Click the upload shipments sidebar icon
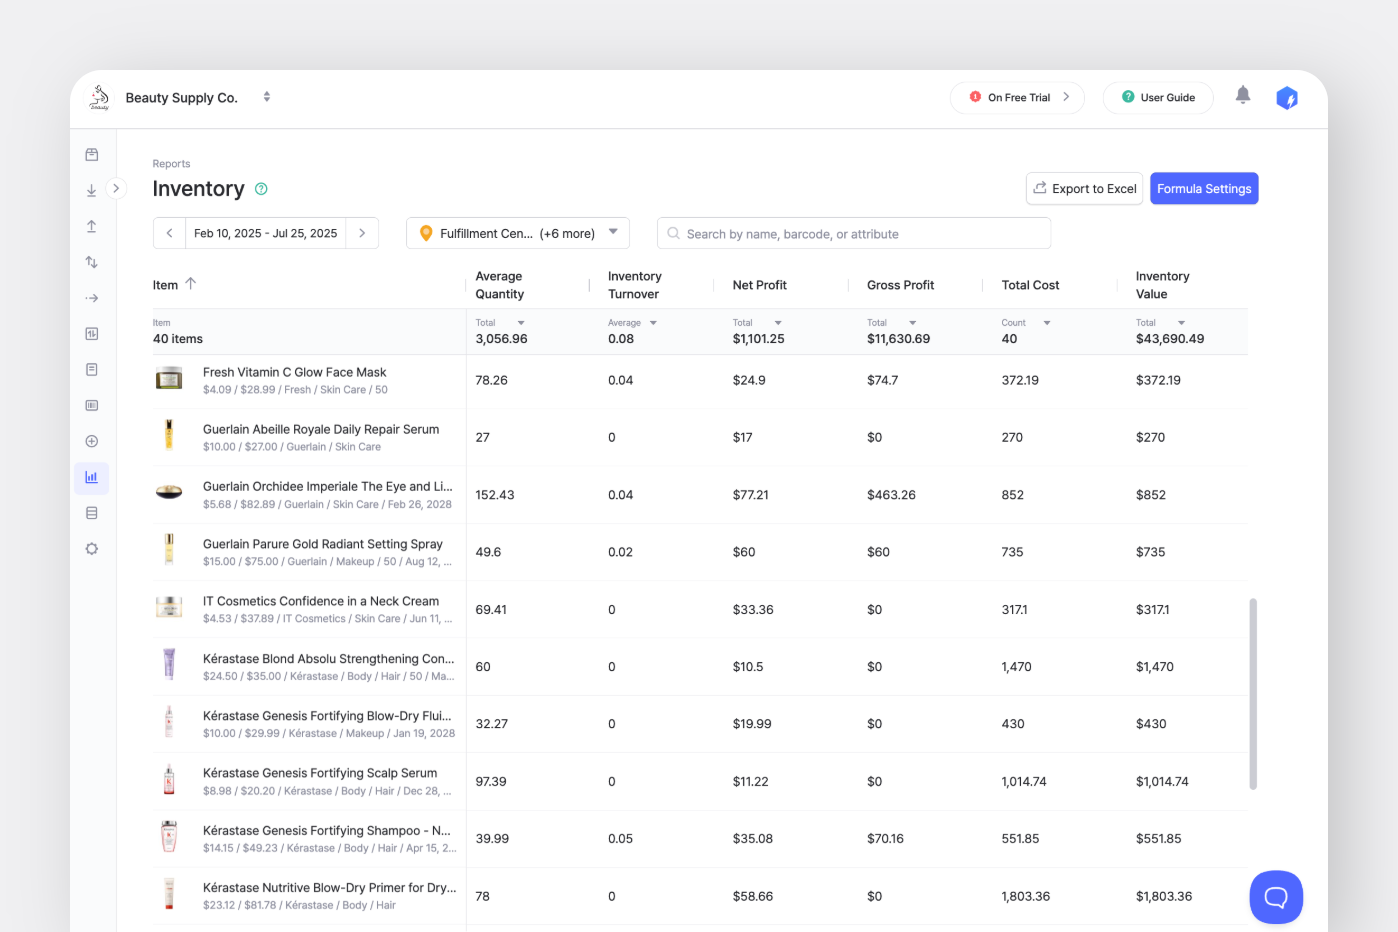This screenshot has height=932, width=1398. (91, 225)
